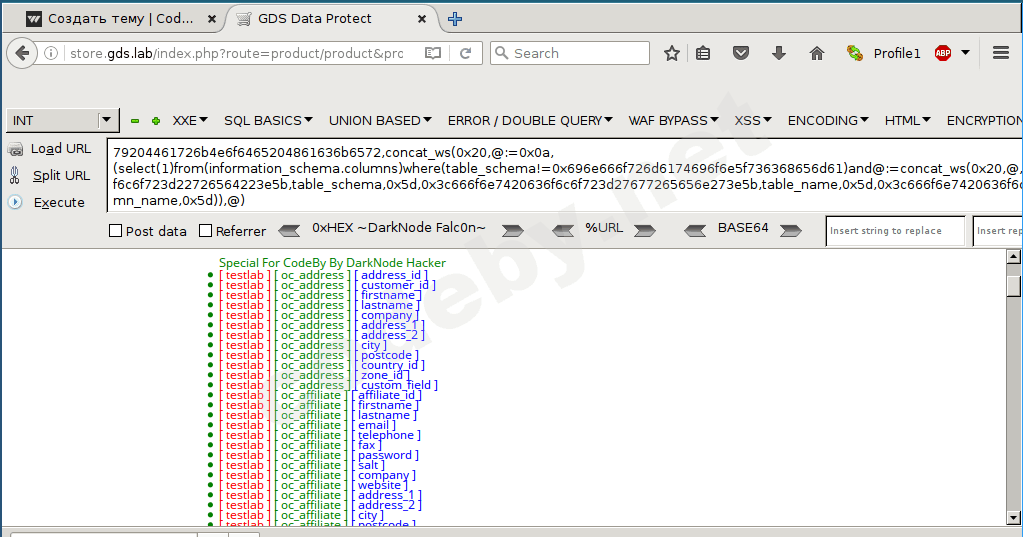Open the WAF BYPASS menu
Screen dimensions: 1023x537
[x=673, y=121]
